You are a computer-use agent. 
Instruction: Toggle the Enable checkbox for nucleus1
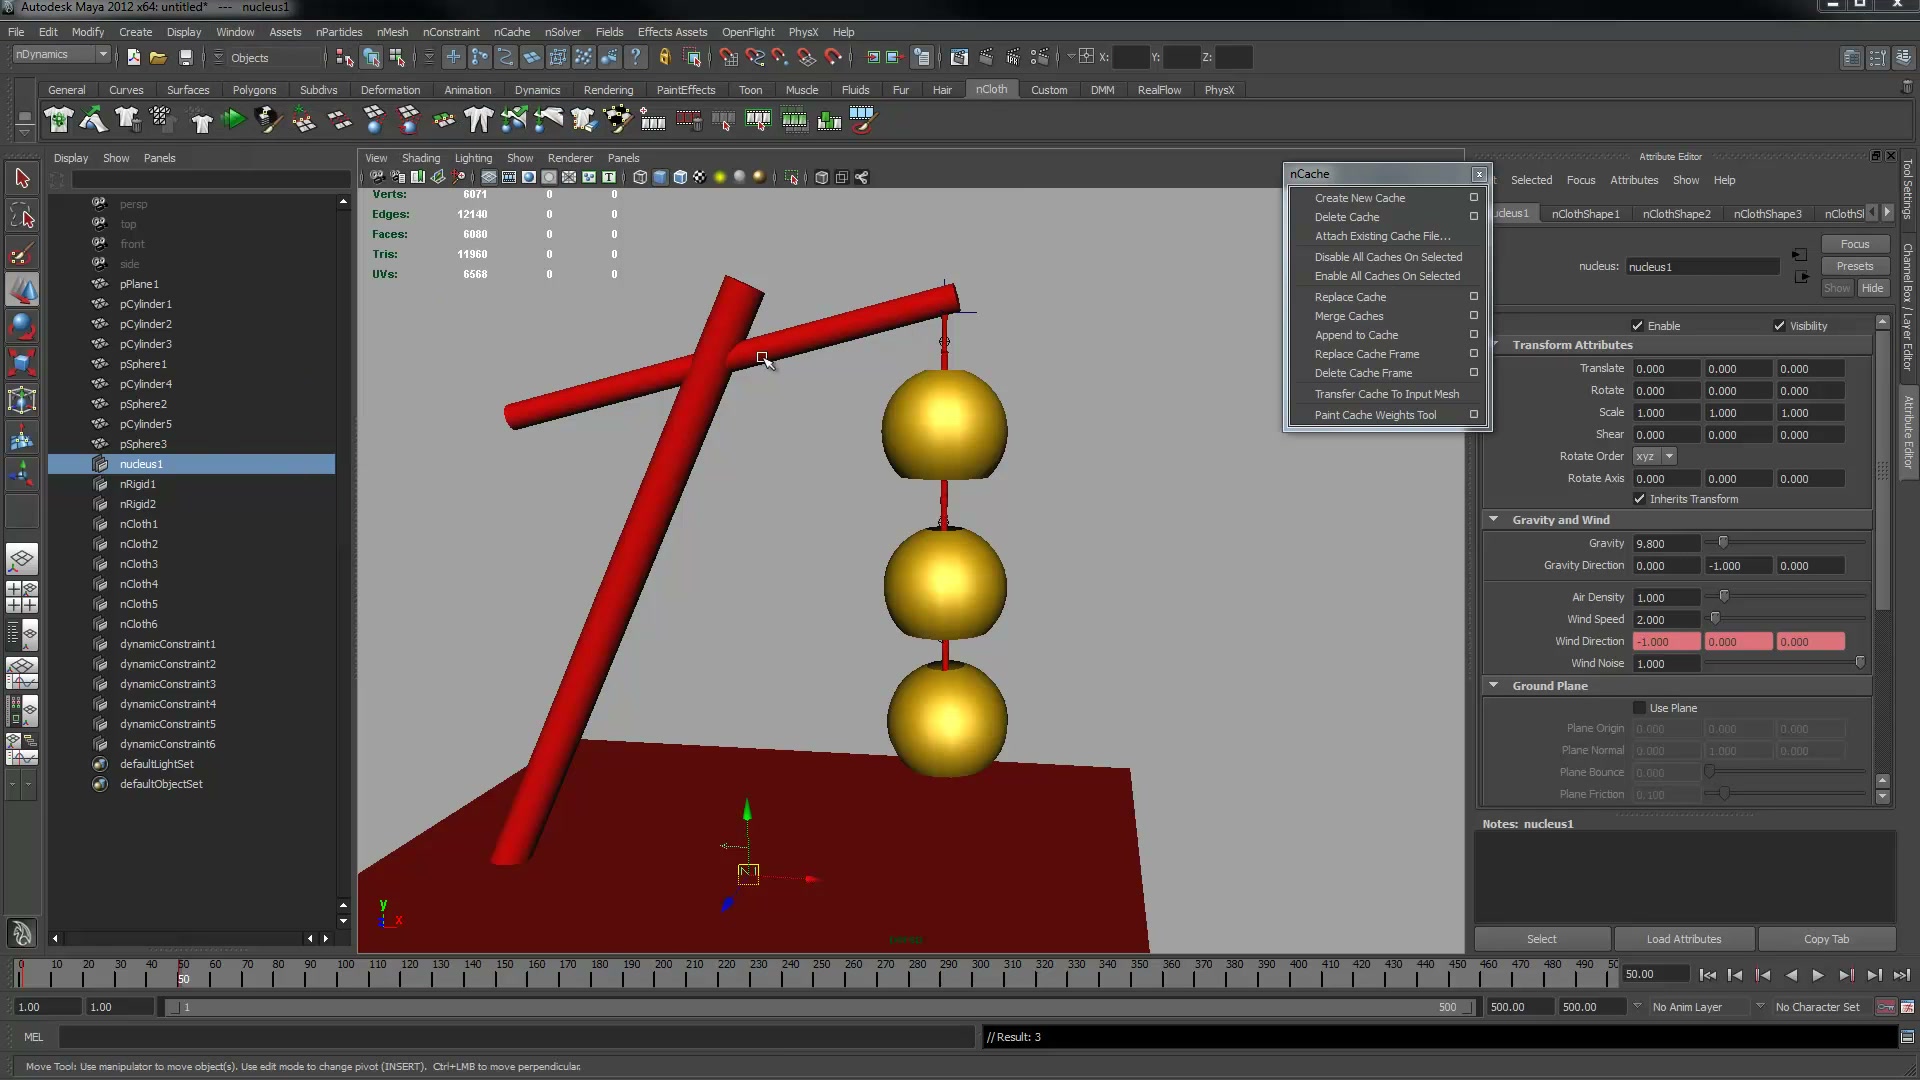click(1637, 326)
